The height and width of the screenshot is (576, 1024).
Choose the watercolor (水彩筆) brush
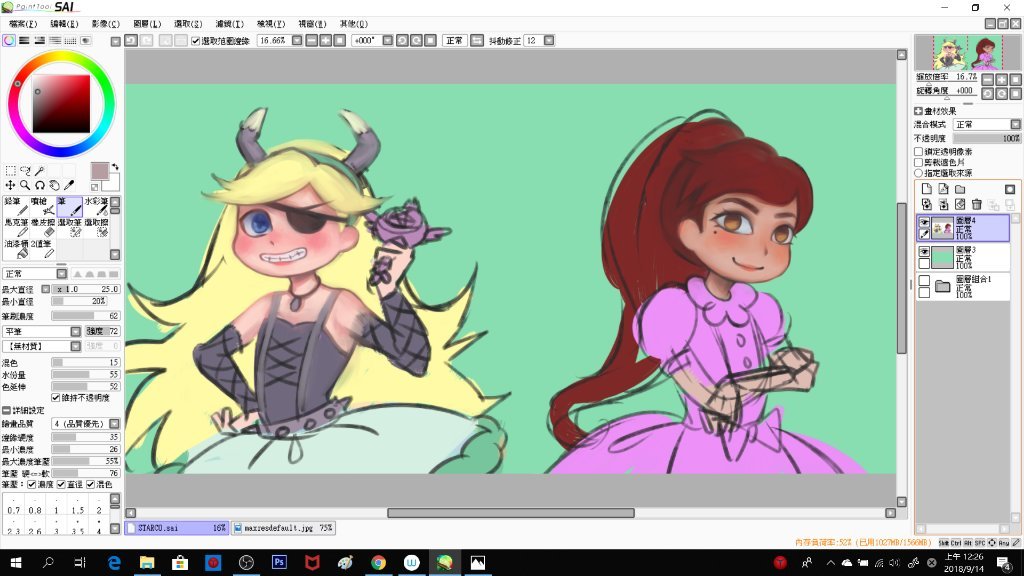click(95, 206)
